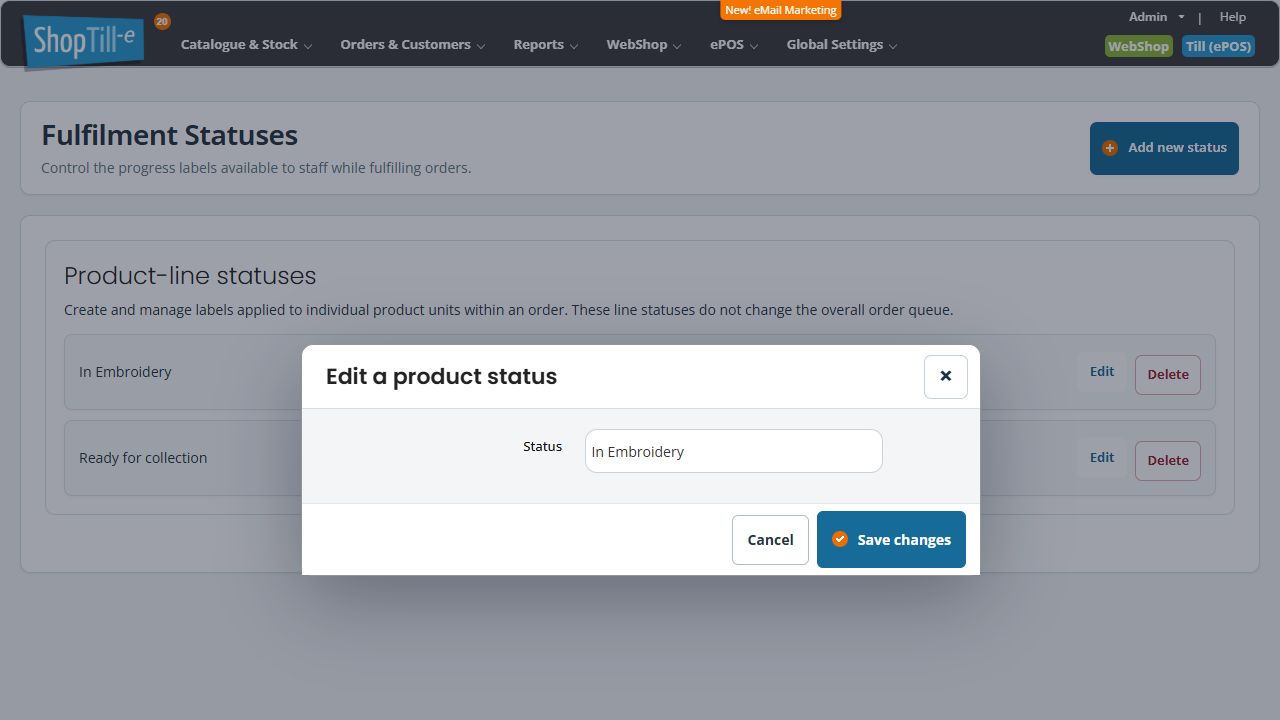Viewport: 1280px width, 720px height.
Task: Select the In Embroidery row text
Action: [125, 372]
